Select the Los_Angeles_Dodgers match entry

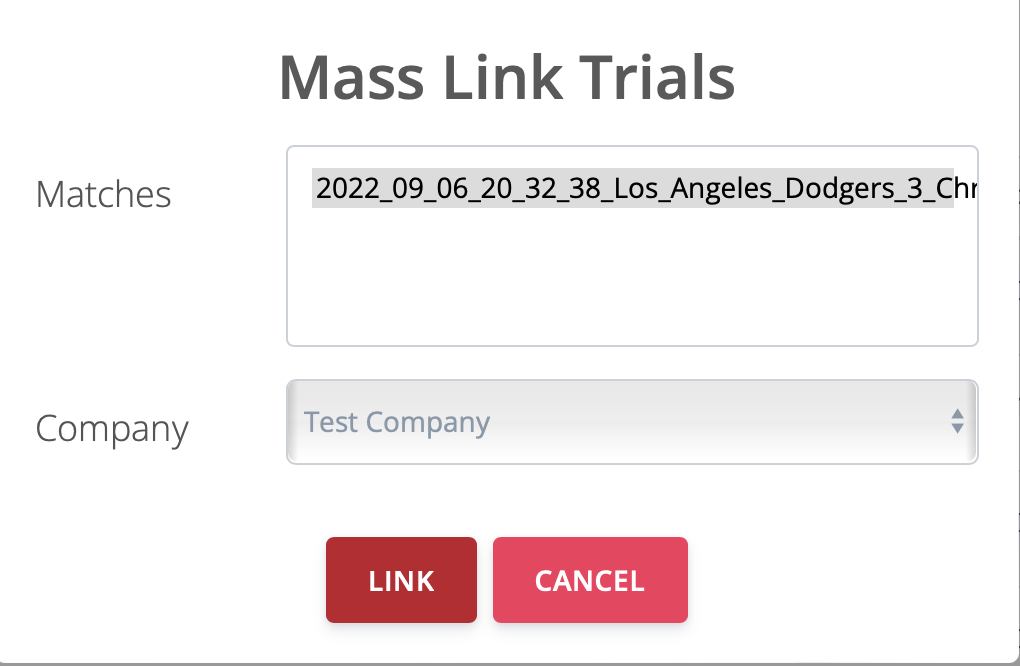pyautogui.click(x=632, y=188)
